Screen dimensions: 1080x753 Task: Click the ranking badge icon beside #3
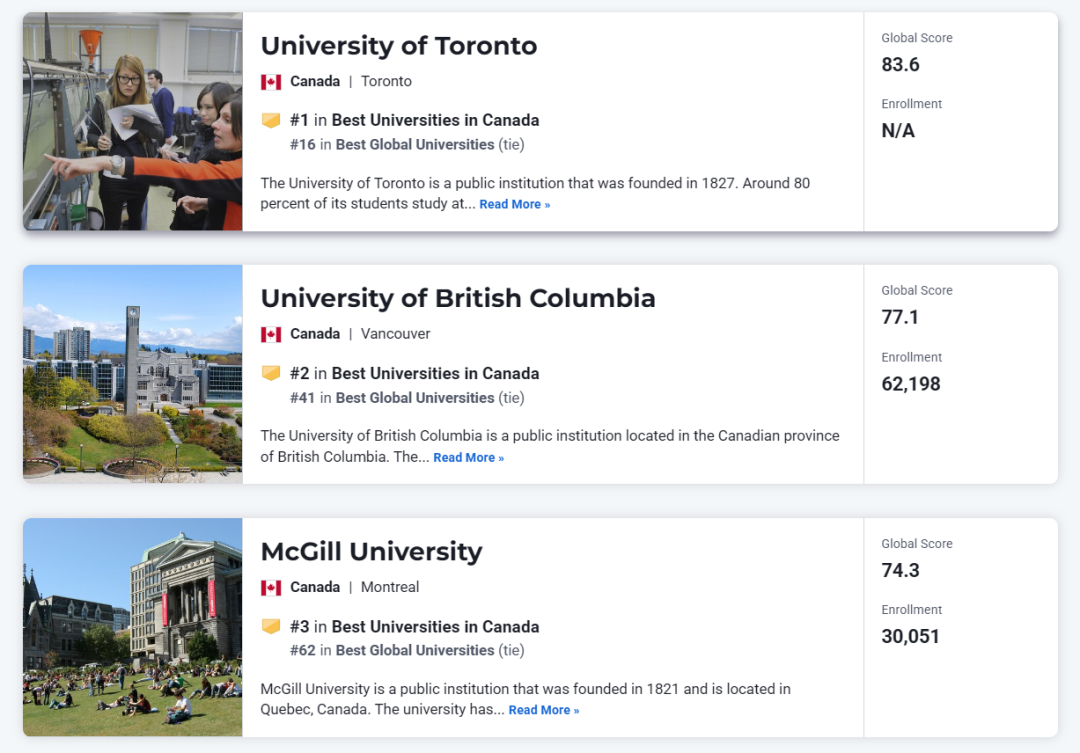[271, 627]
